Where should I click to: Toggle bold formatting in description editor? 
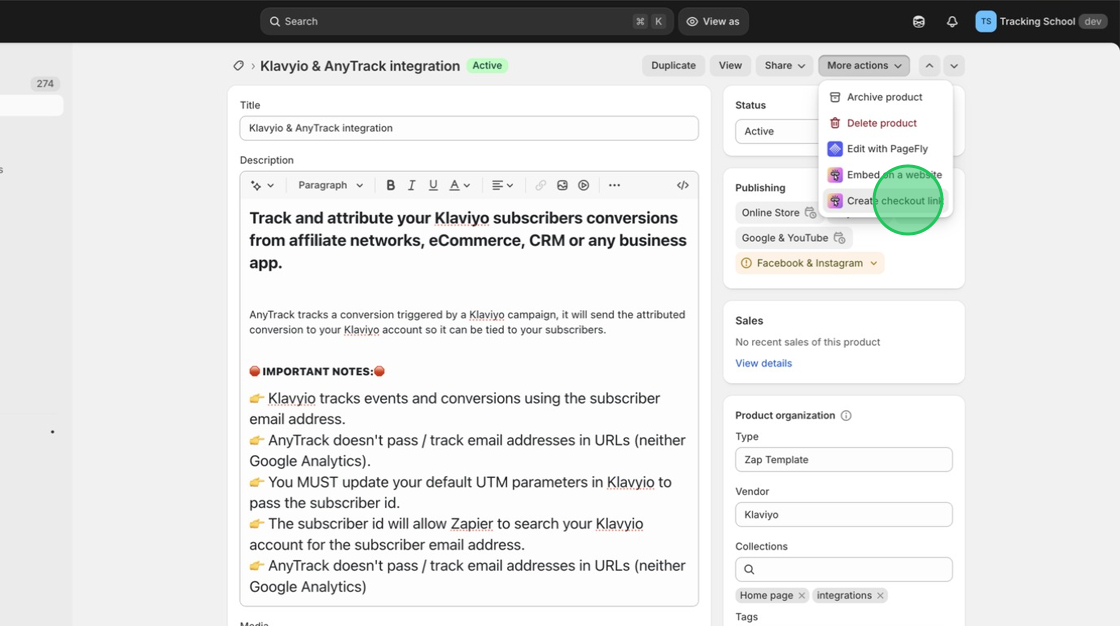point(391,185)
